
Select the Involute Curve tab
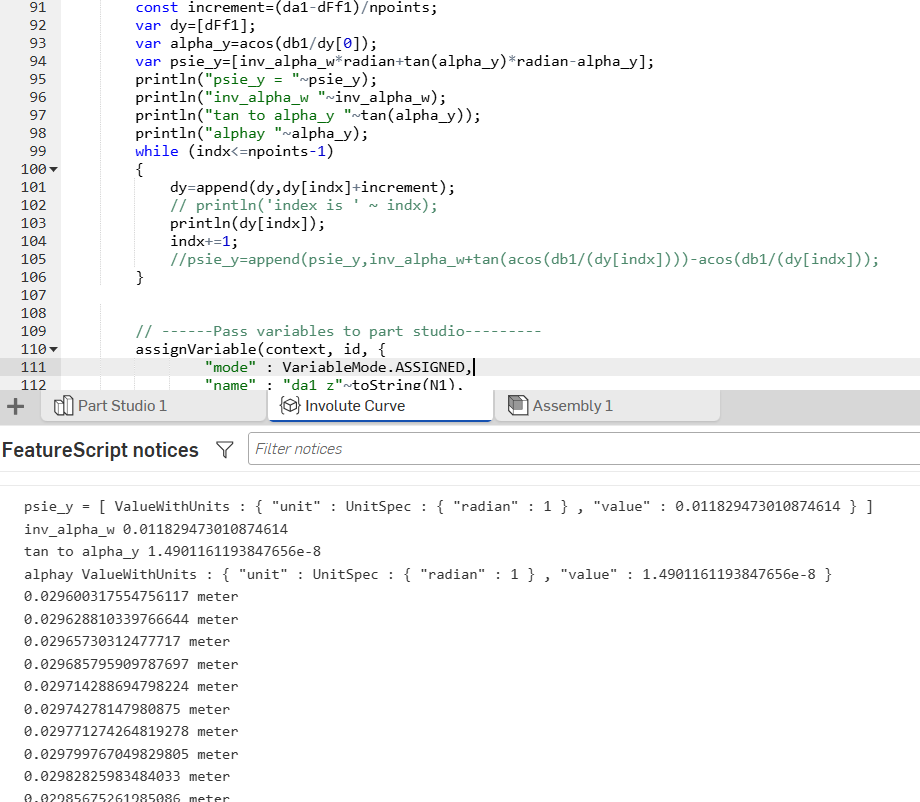380,406
